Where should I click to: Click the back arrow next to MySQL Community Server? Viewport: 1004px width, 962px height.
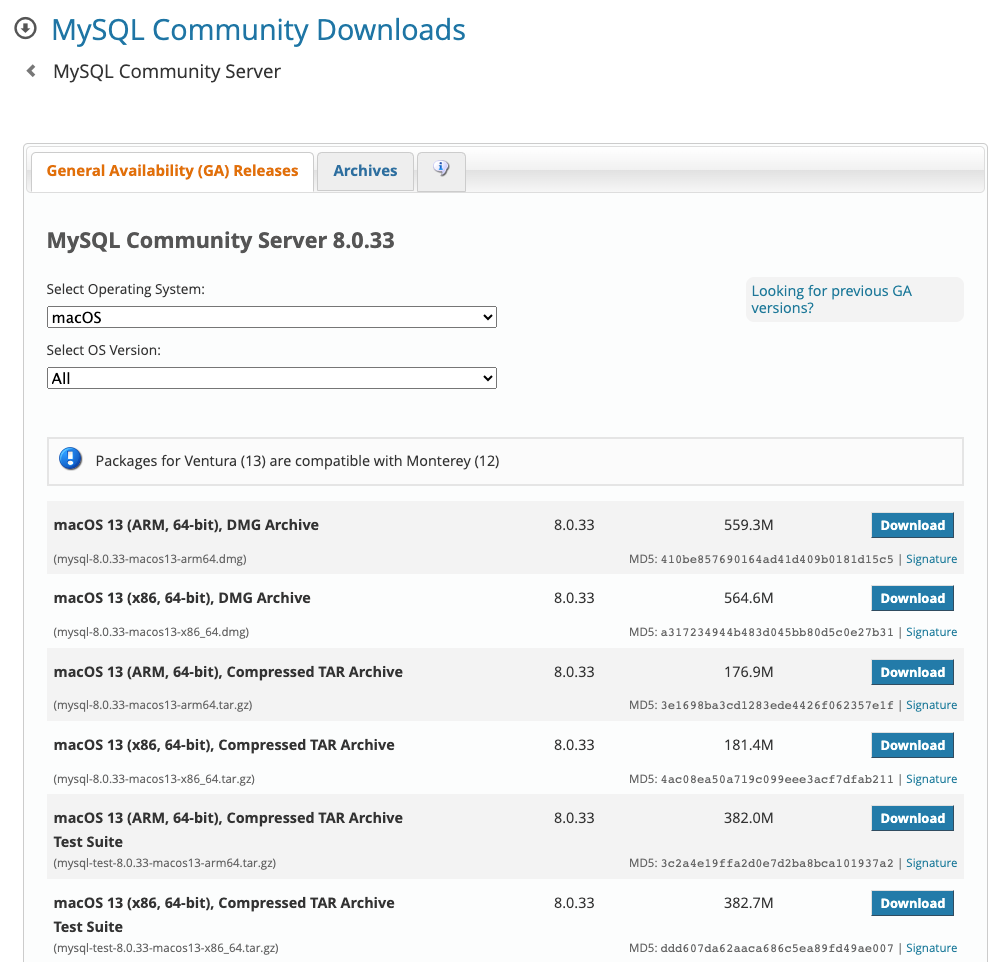tap(31, 71)
